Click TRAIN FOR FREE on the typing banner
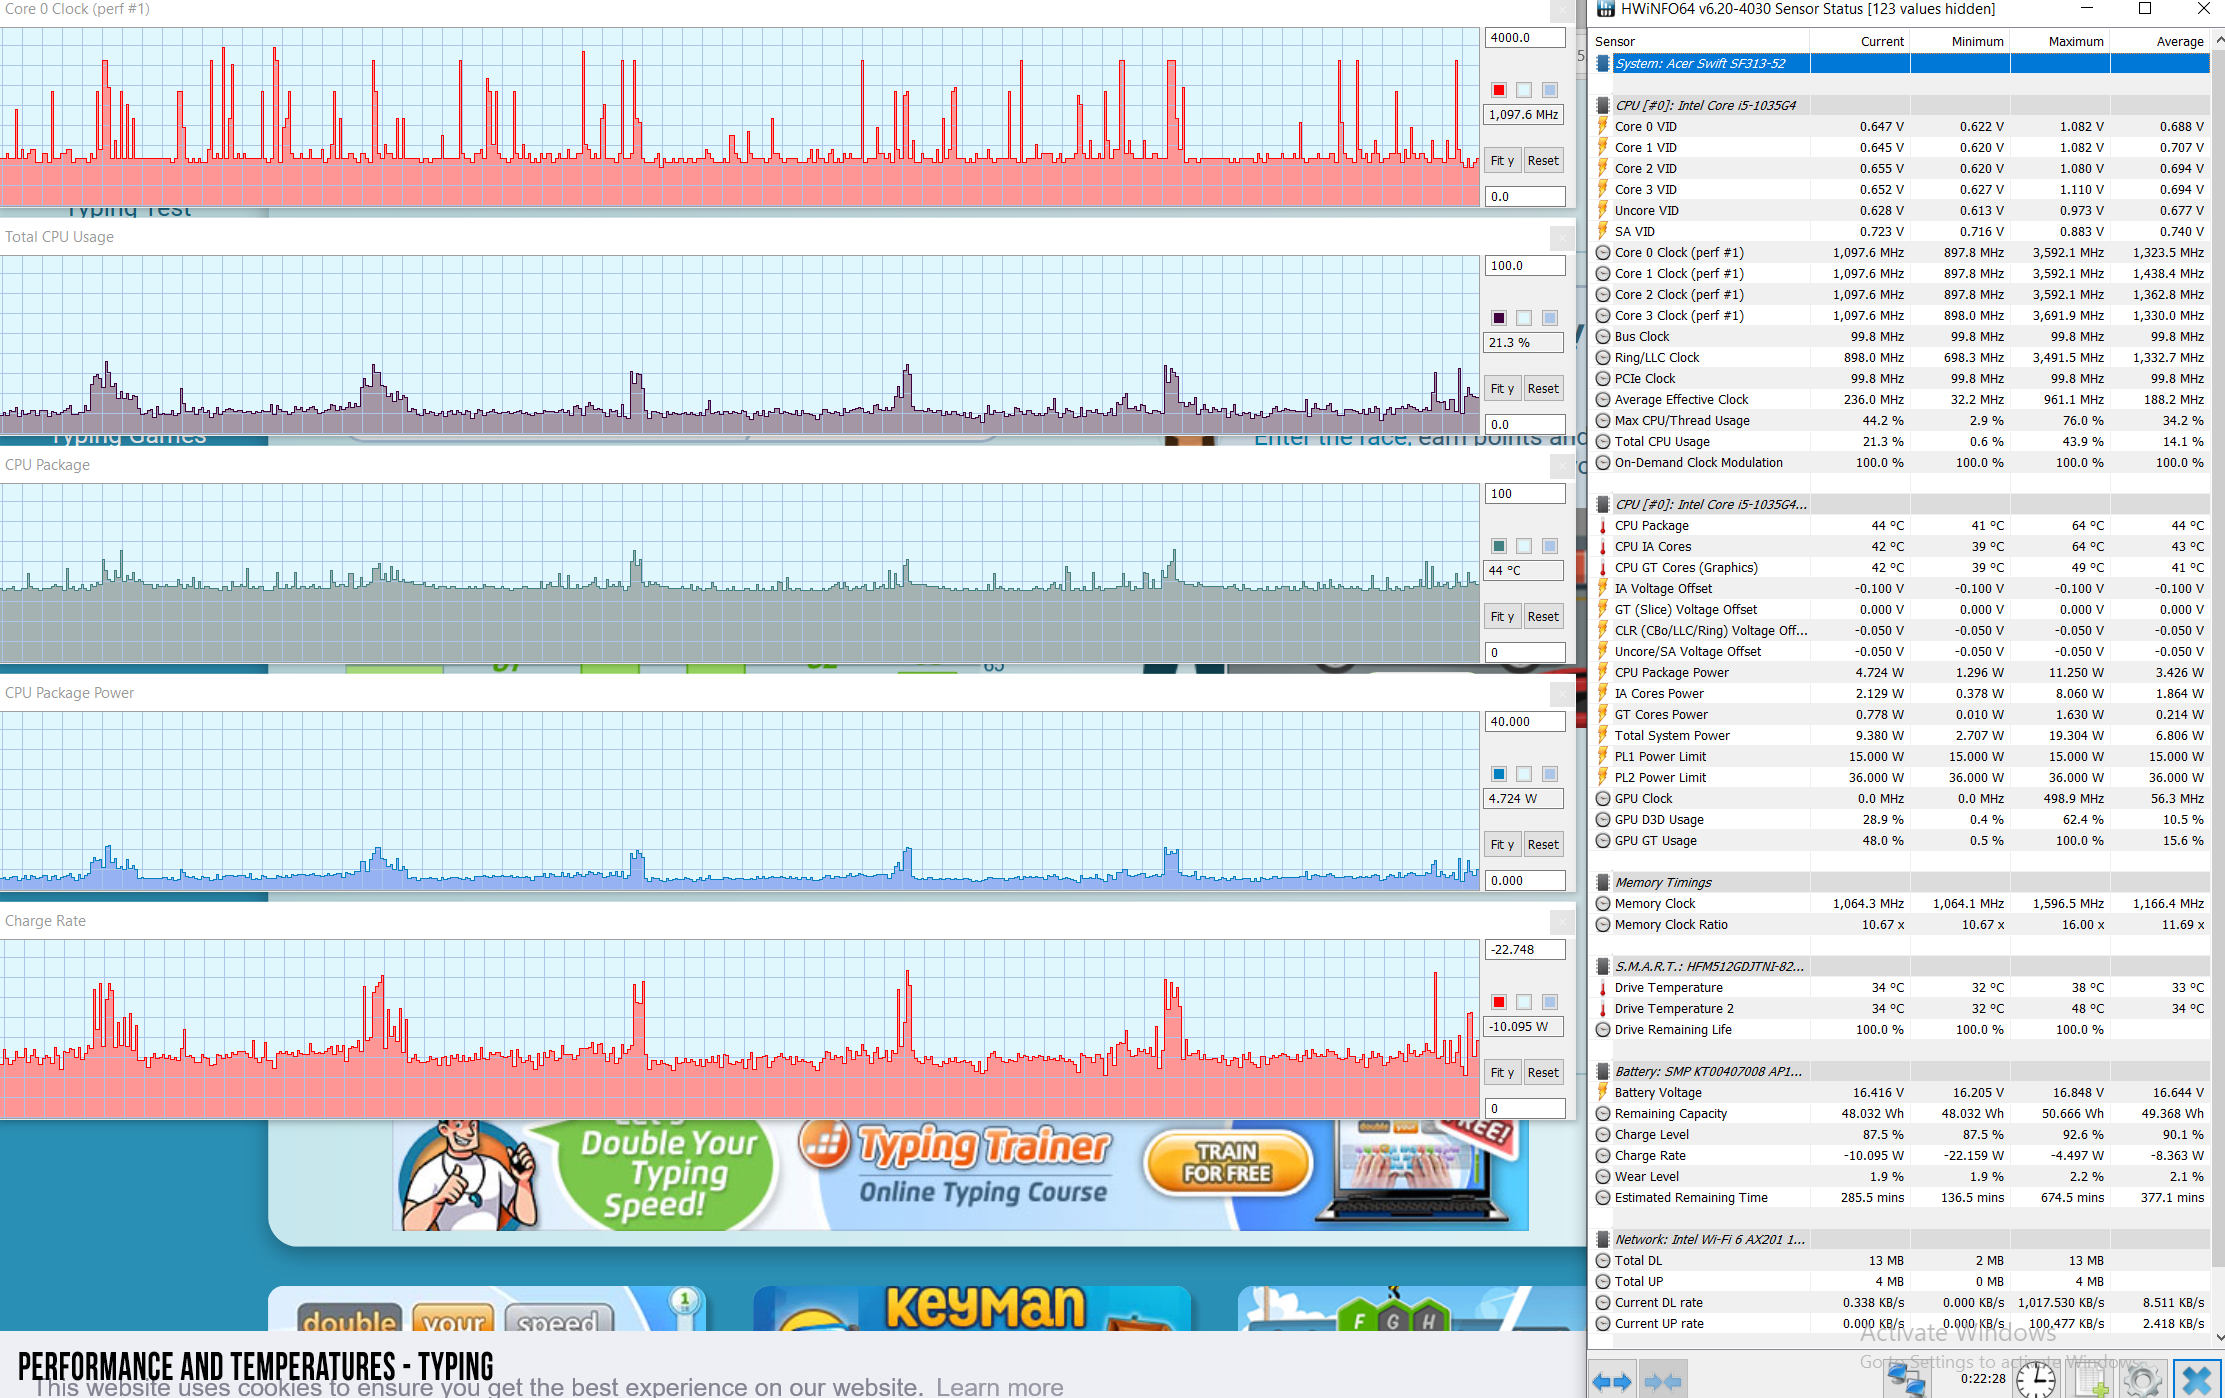This screenshot has height=1398, width=2225. click(x=1228, y=1163)
